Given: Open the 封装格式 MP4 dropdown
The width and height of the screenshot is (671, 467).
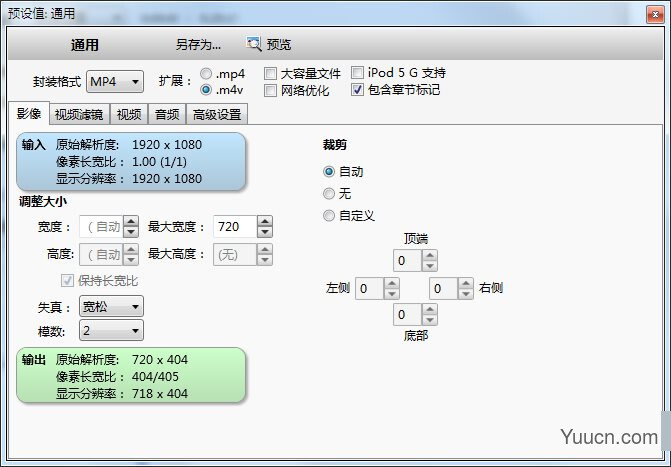Looking at the screenshot, I should [115, 81].
